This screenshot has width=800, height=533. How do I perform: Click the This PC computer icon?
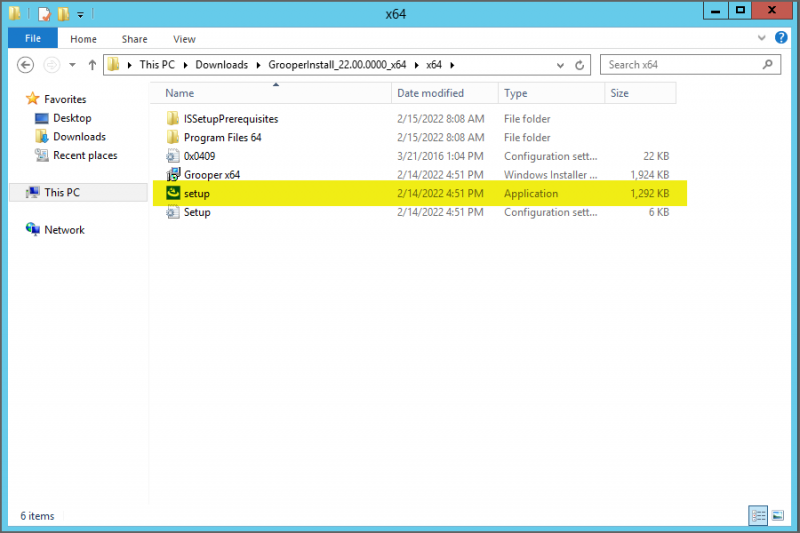coord(33,192)
